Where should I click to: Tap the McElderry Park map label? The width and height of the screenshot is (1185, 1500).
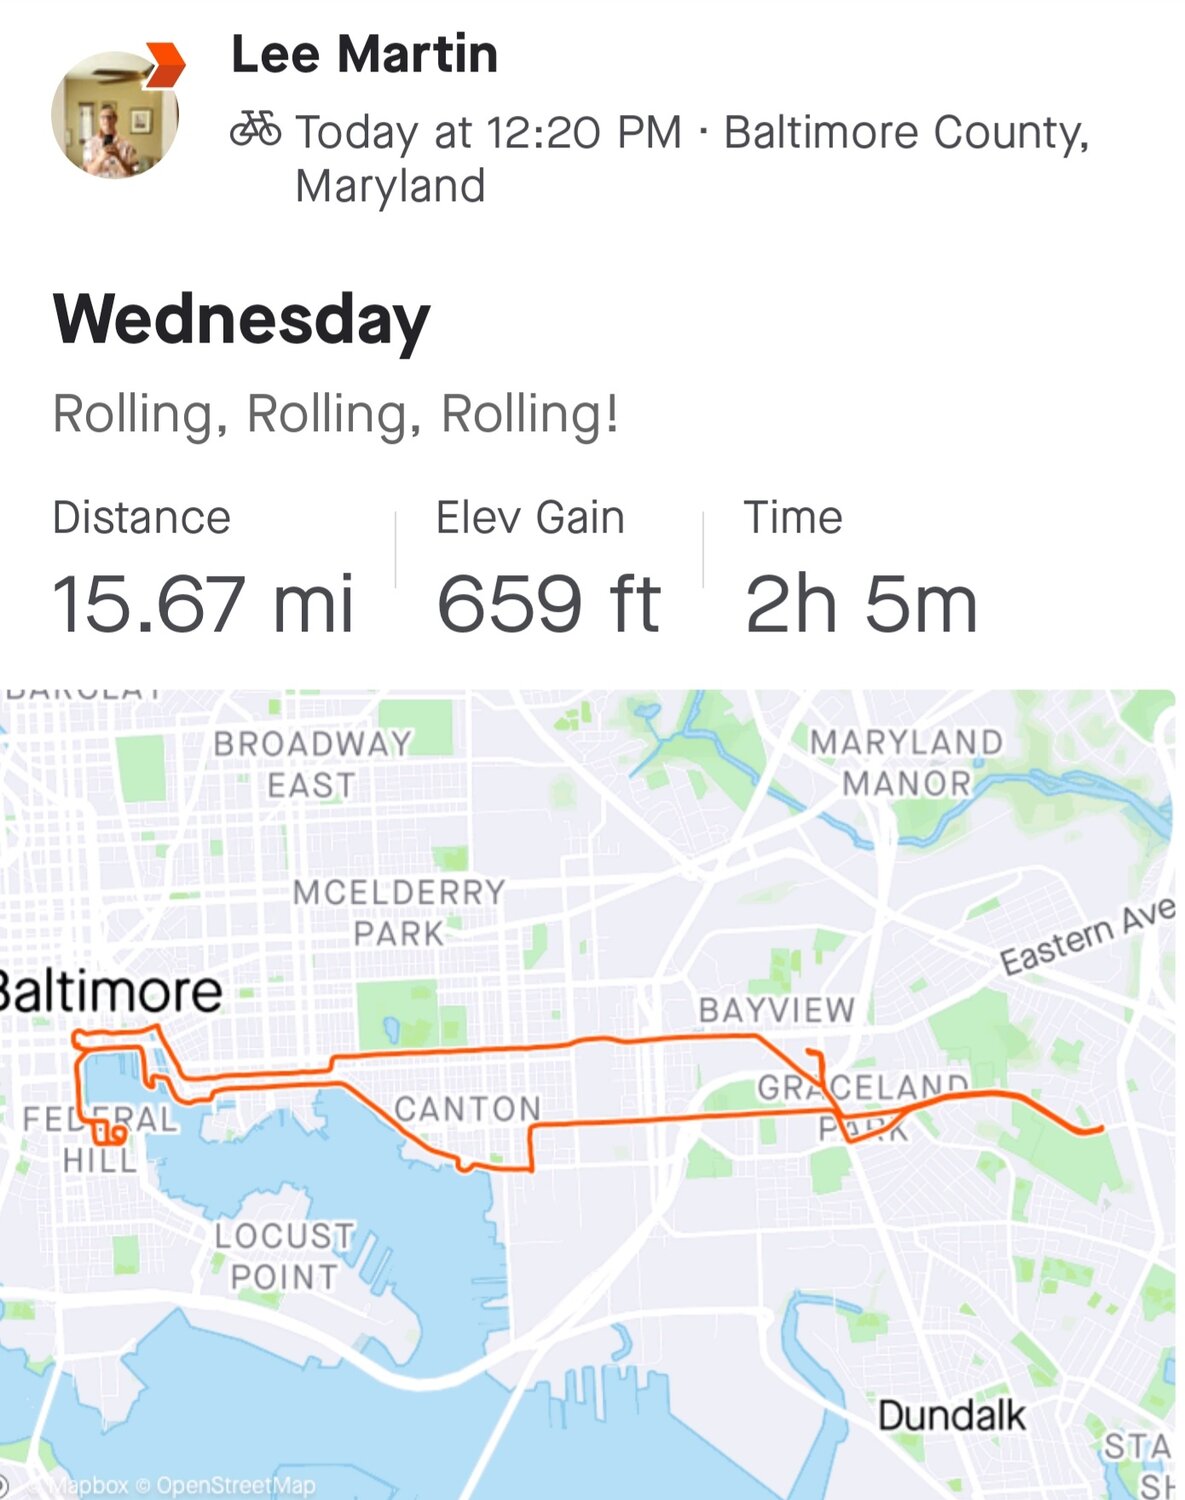tap(399, 912)
